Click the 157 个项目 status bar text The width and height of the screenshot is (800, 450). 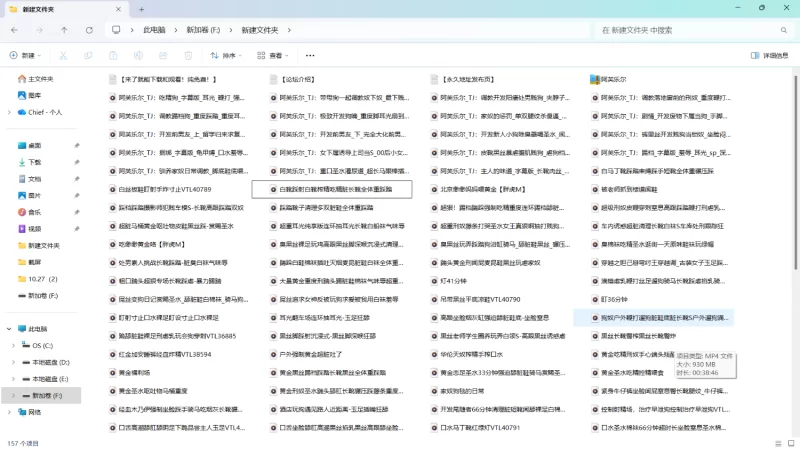pos(23,443)
